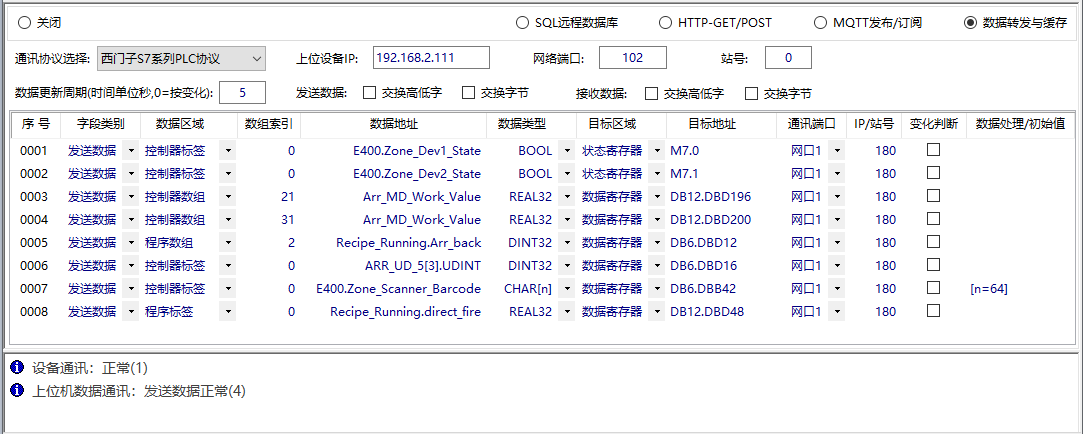Open the 通讯协议选择 dropdown
Viewport: 1083px width, 434px height.
point(256,58)
